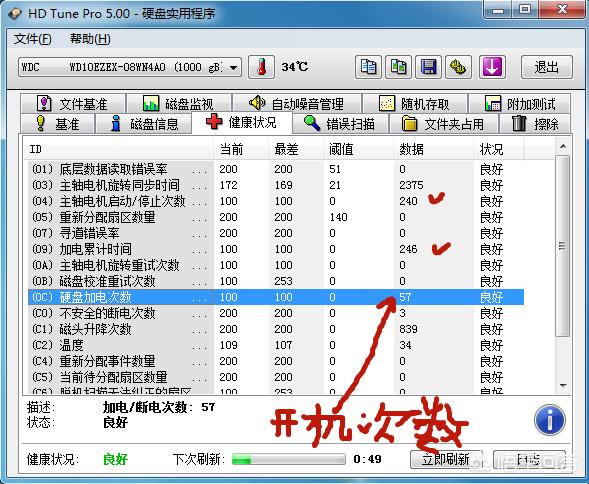
Task: Switch to the 磁盘信息 tab
Action: tap(143, 124)
